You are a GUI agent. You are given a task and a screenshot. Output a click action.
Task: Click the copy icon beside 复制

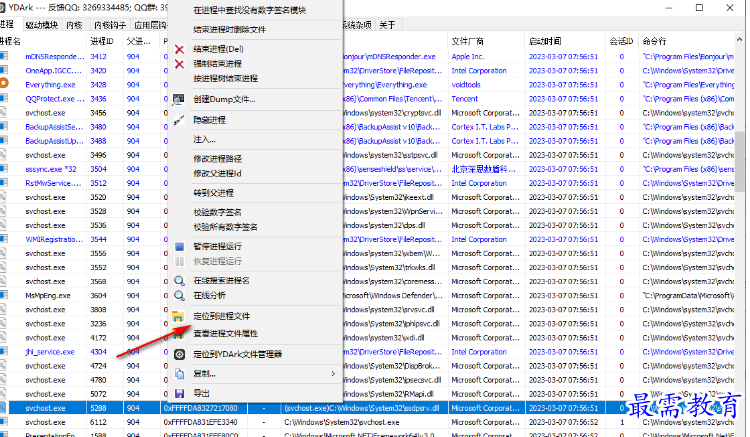tap(179, 374)
